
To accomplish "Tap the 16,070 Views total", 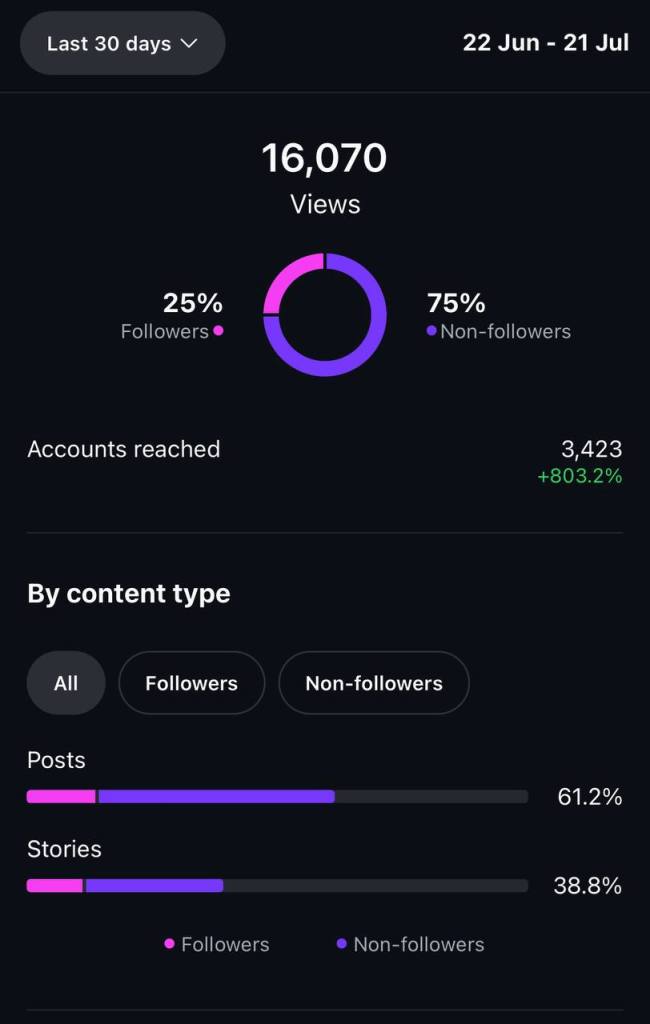I will click(324, 159).
